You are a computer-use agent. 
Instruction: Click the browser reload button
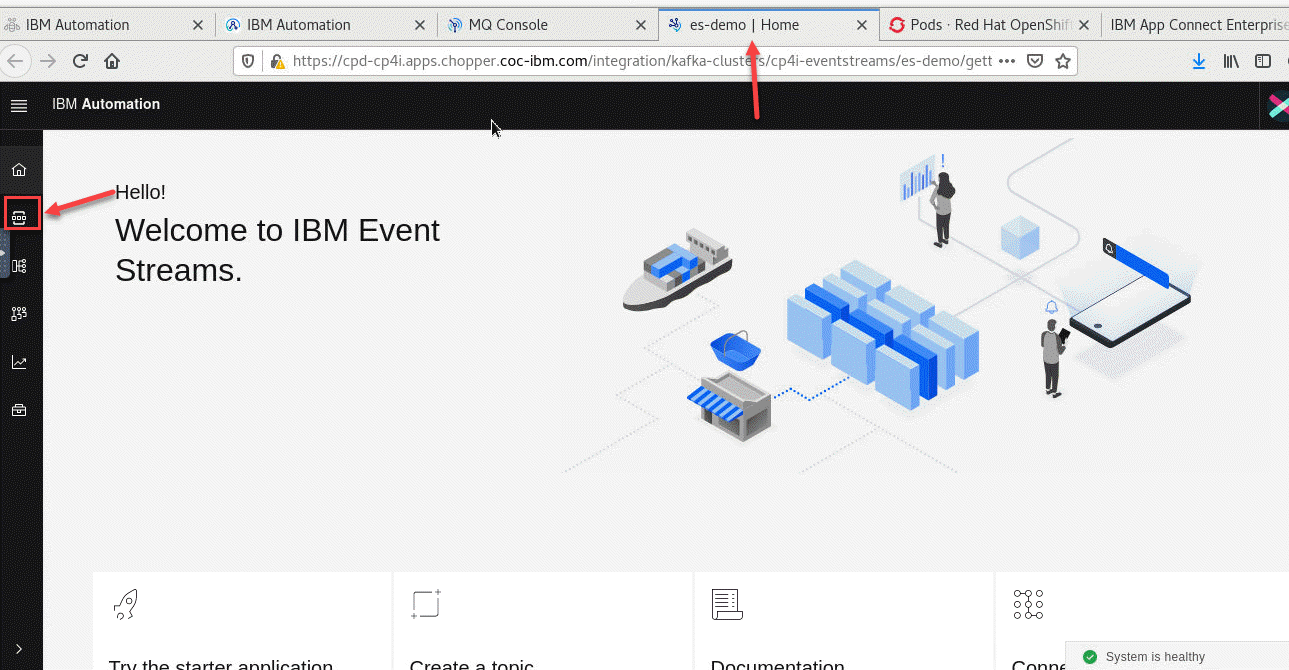(x=80, y=61)
